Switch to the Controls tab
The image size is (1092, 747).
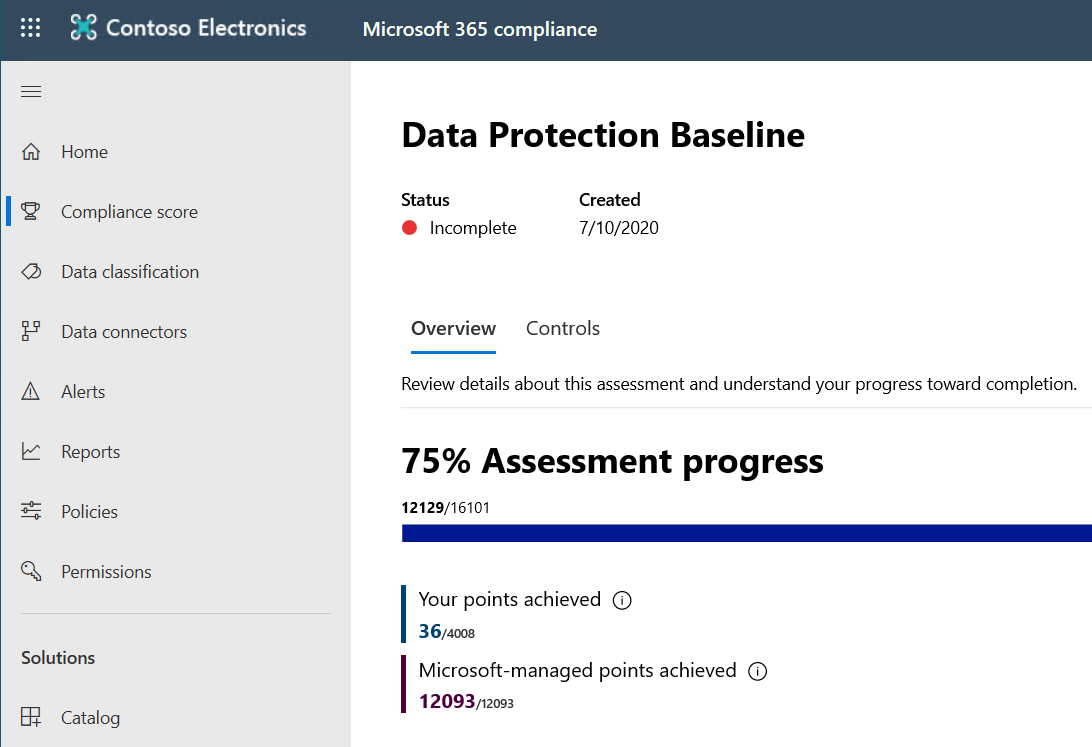tap(563, 329)
